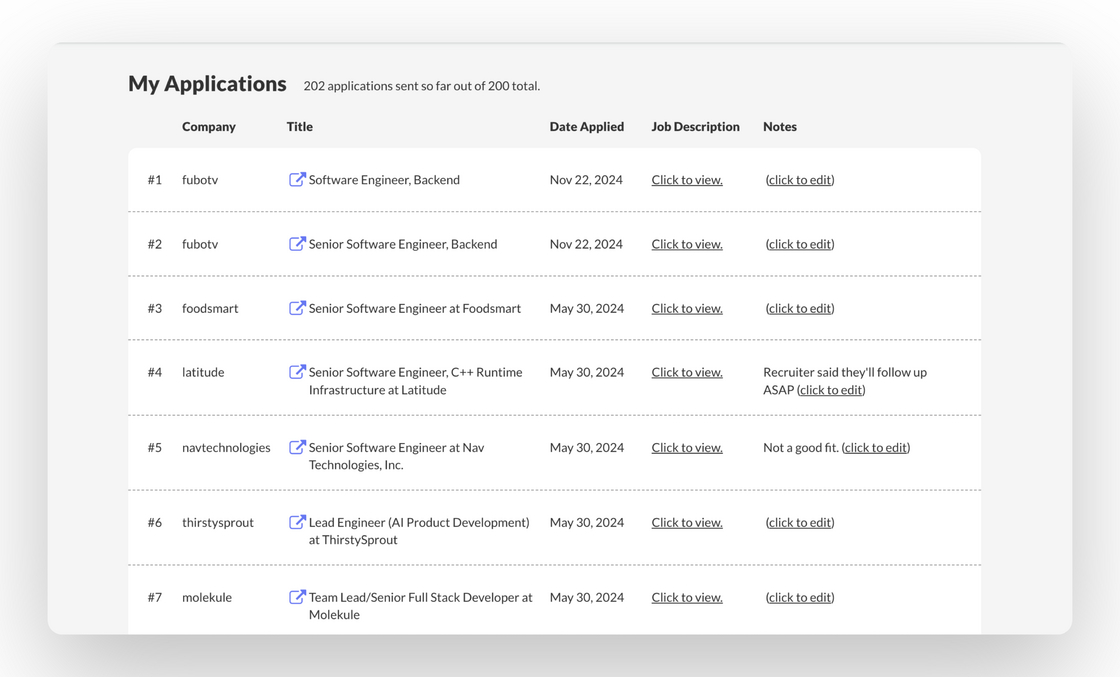The image size is (1120, 677).
Task: Click '202 applications sent so far' text
Action: pos(421,86)
